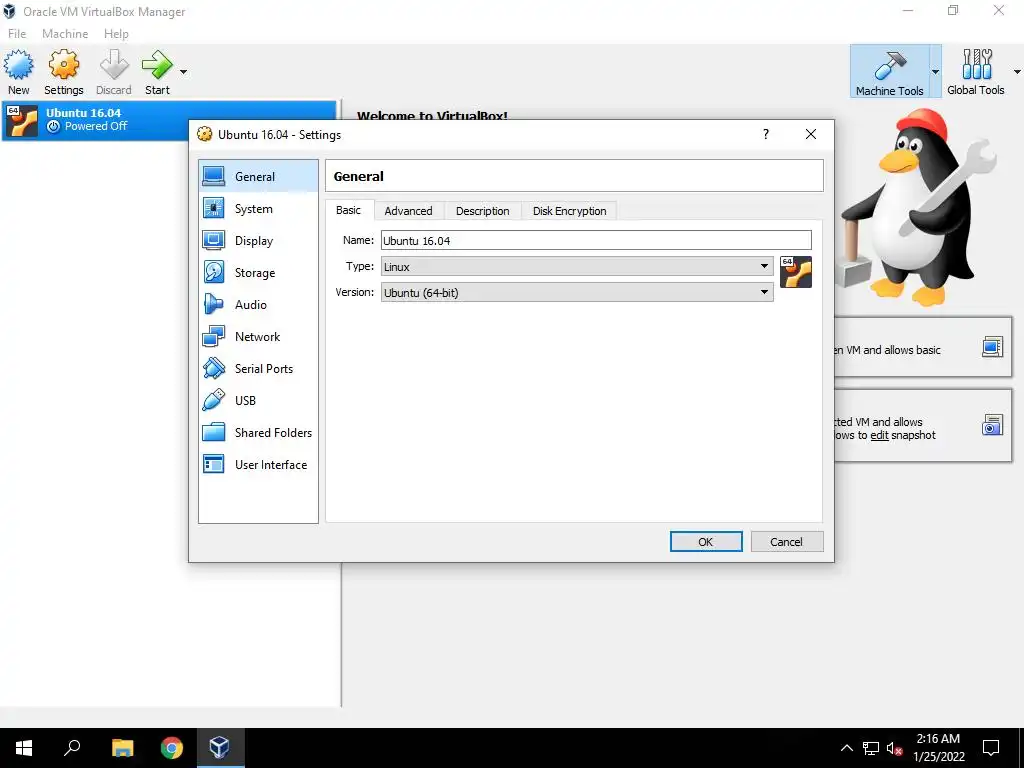Open the Machine menu
Image resolution: width=1024 pixels, height=768 pixels.
[65, 34]
